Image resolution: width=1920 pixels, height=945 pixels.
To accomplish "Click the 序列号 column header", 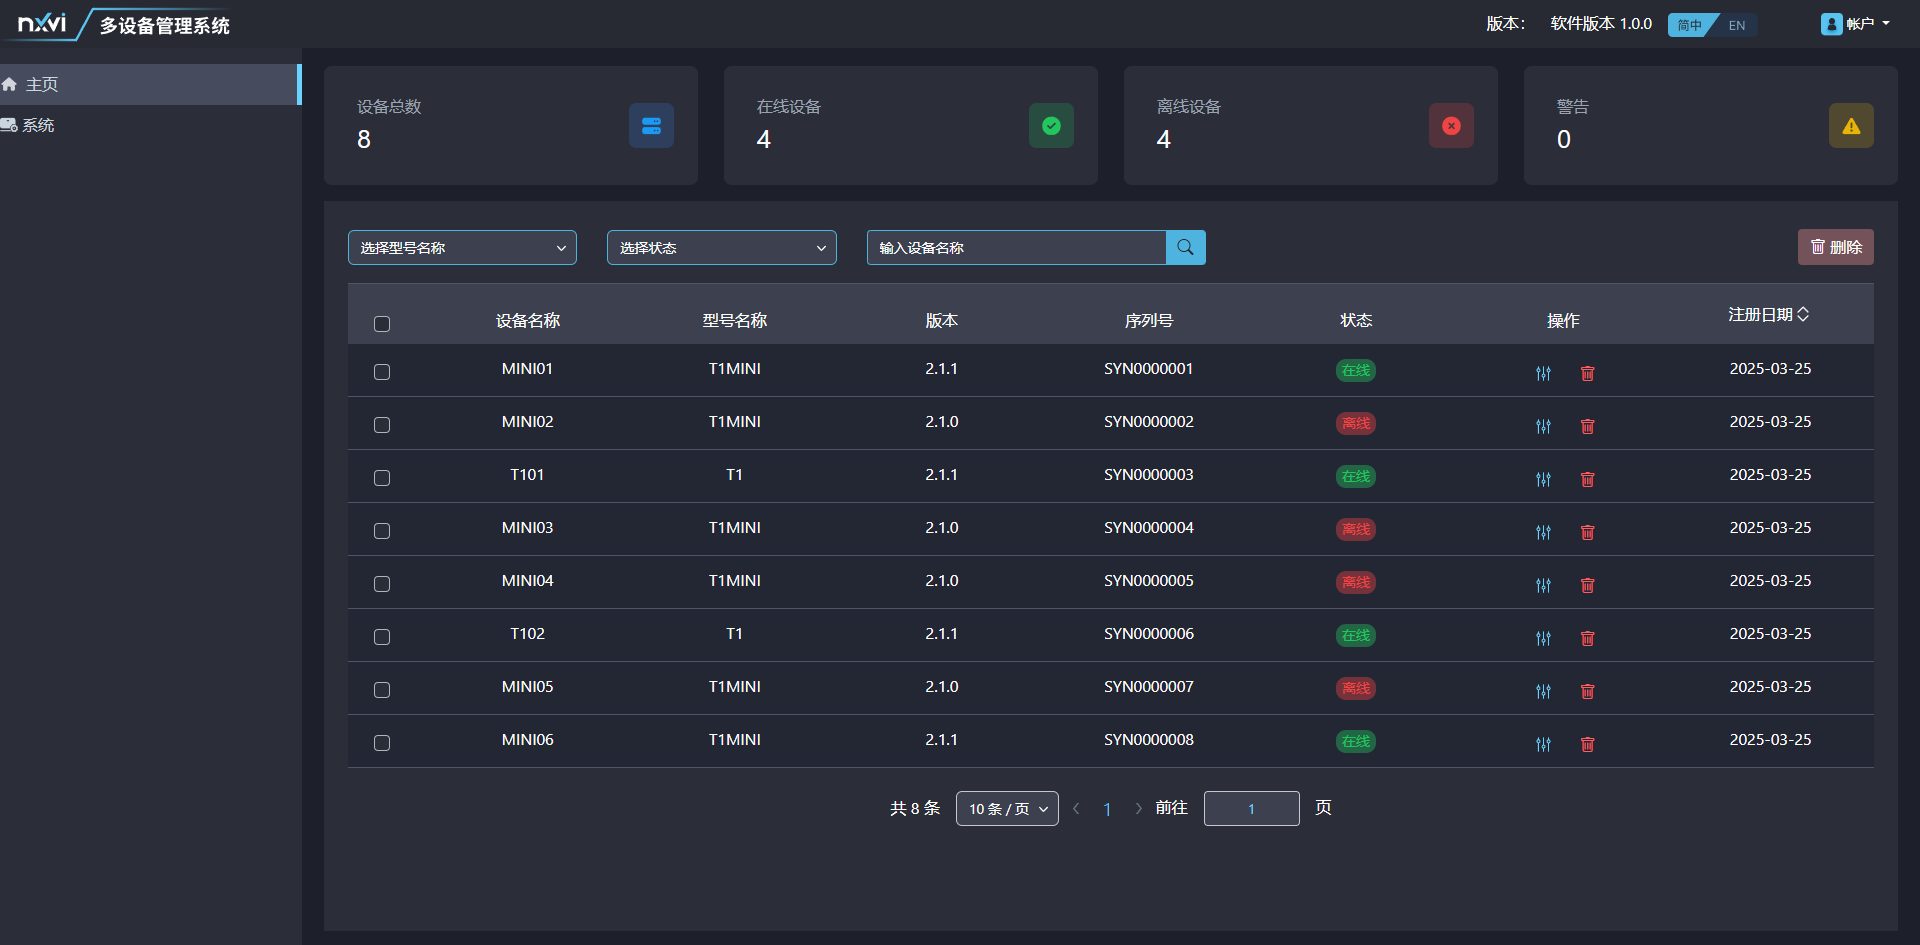I will point(1149,321).
